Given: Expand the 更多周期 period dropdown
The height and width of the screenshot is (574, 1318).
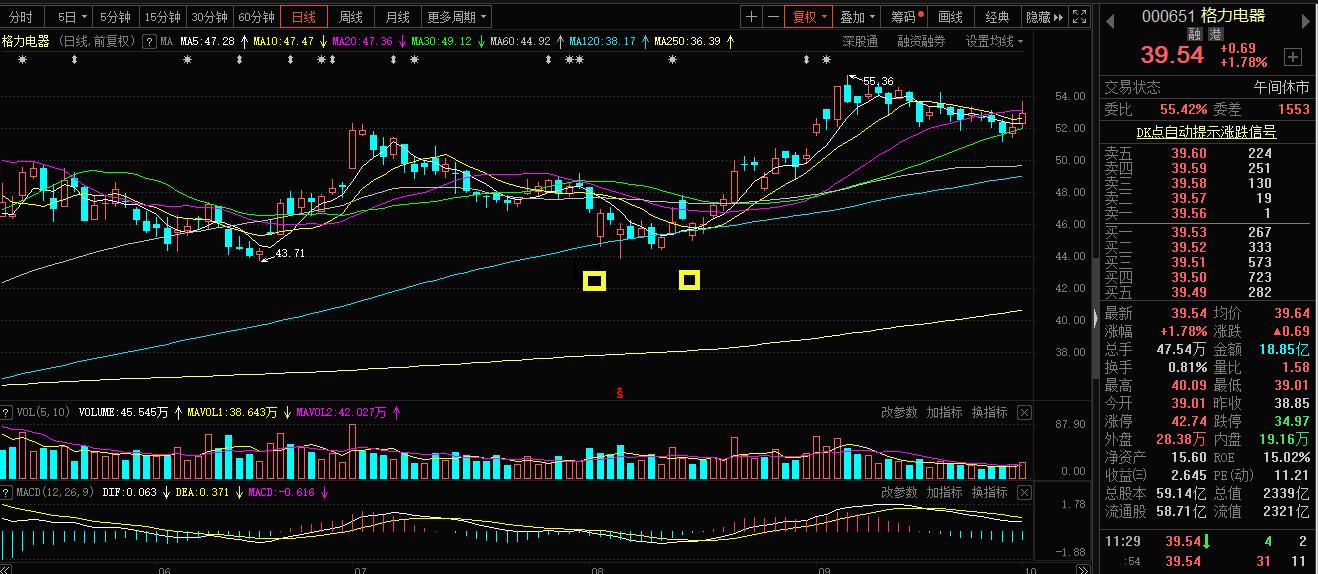Looking at the screenshot, I should [456, 17].
